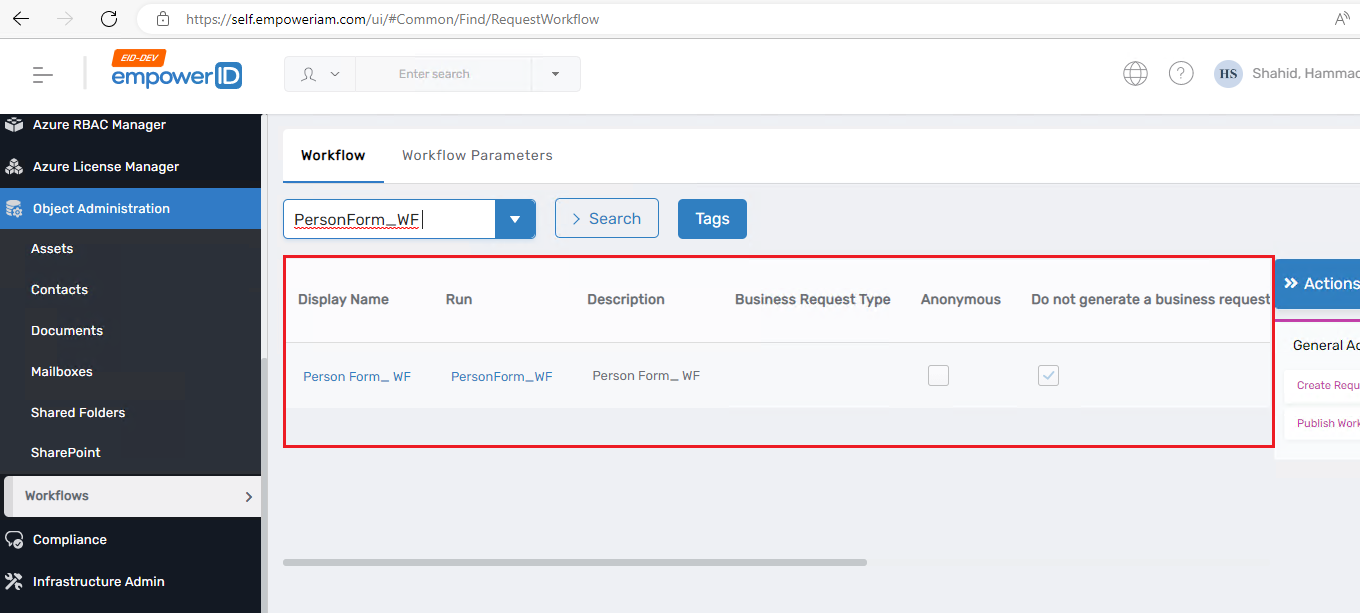1360x613 pixels.
Task: Click the PersonForm_WF search input
Action: (x=389, y=219)
